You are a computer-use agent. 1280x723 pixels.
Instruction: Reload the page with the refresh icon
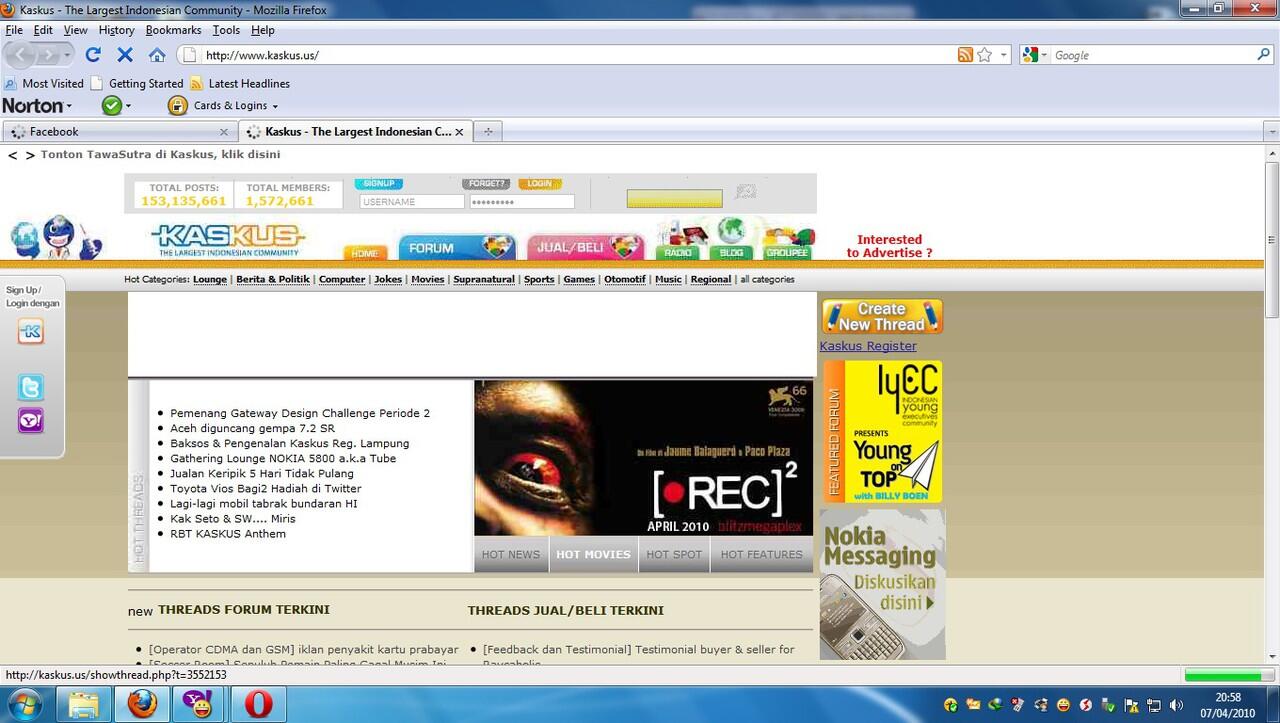pyautogui.click(x=93, y=55)
